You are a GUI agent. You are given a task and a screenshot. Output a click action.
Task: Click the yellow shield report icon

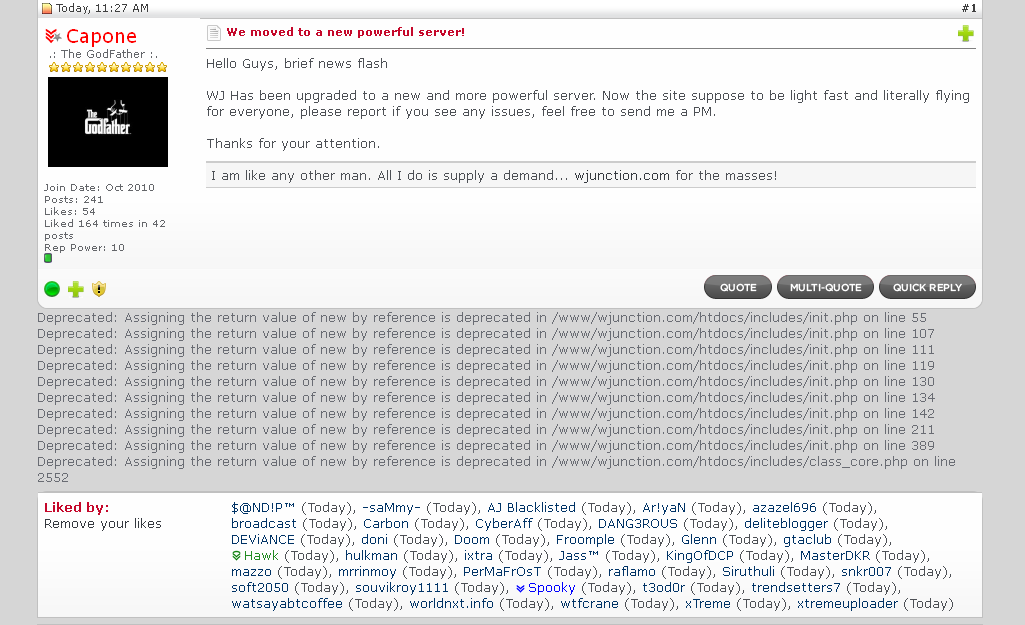[x=99, y=289]
